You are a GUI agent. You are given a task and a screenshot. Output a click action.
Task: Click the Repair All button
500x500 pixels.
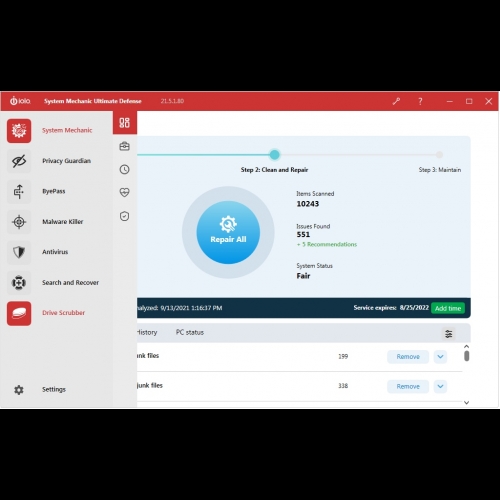coord(228,232)
